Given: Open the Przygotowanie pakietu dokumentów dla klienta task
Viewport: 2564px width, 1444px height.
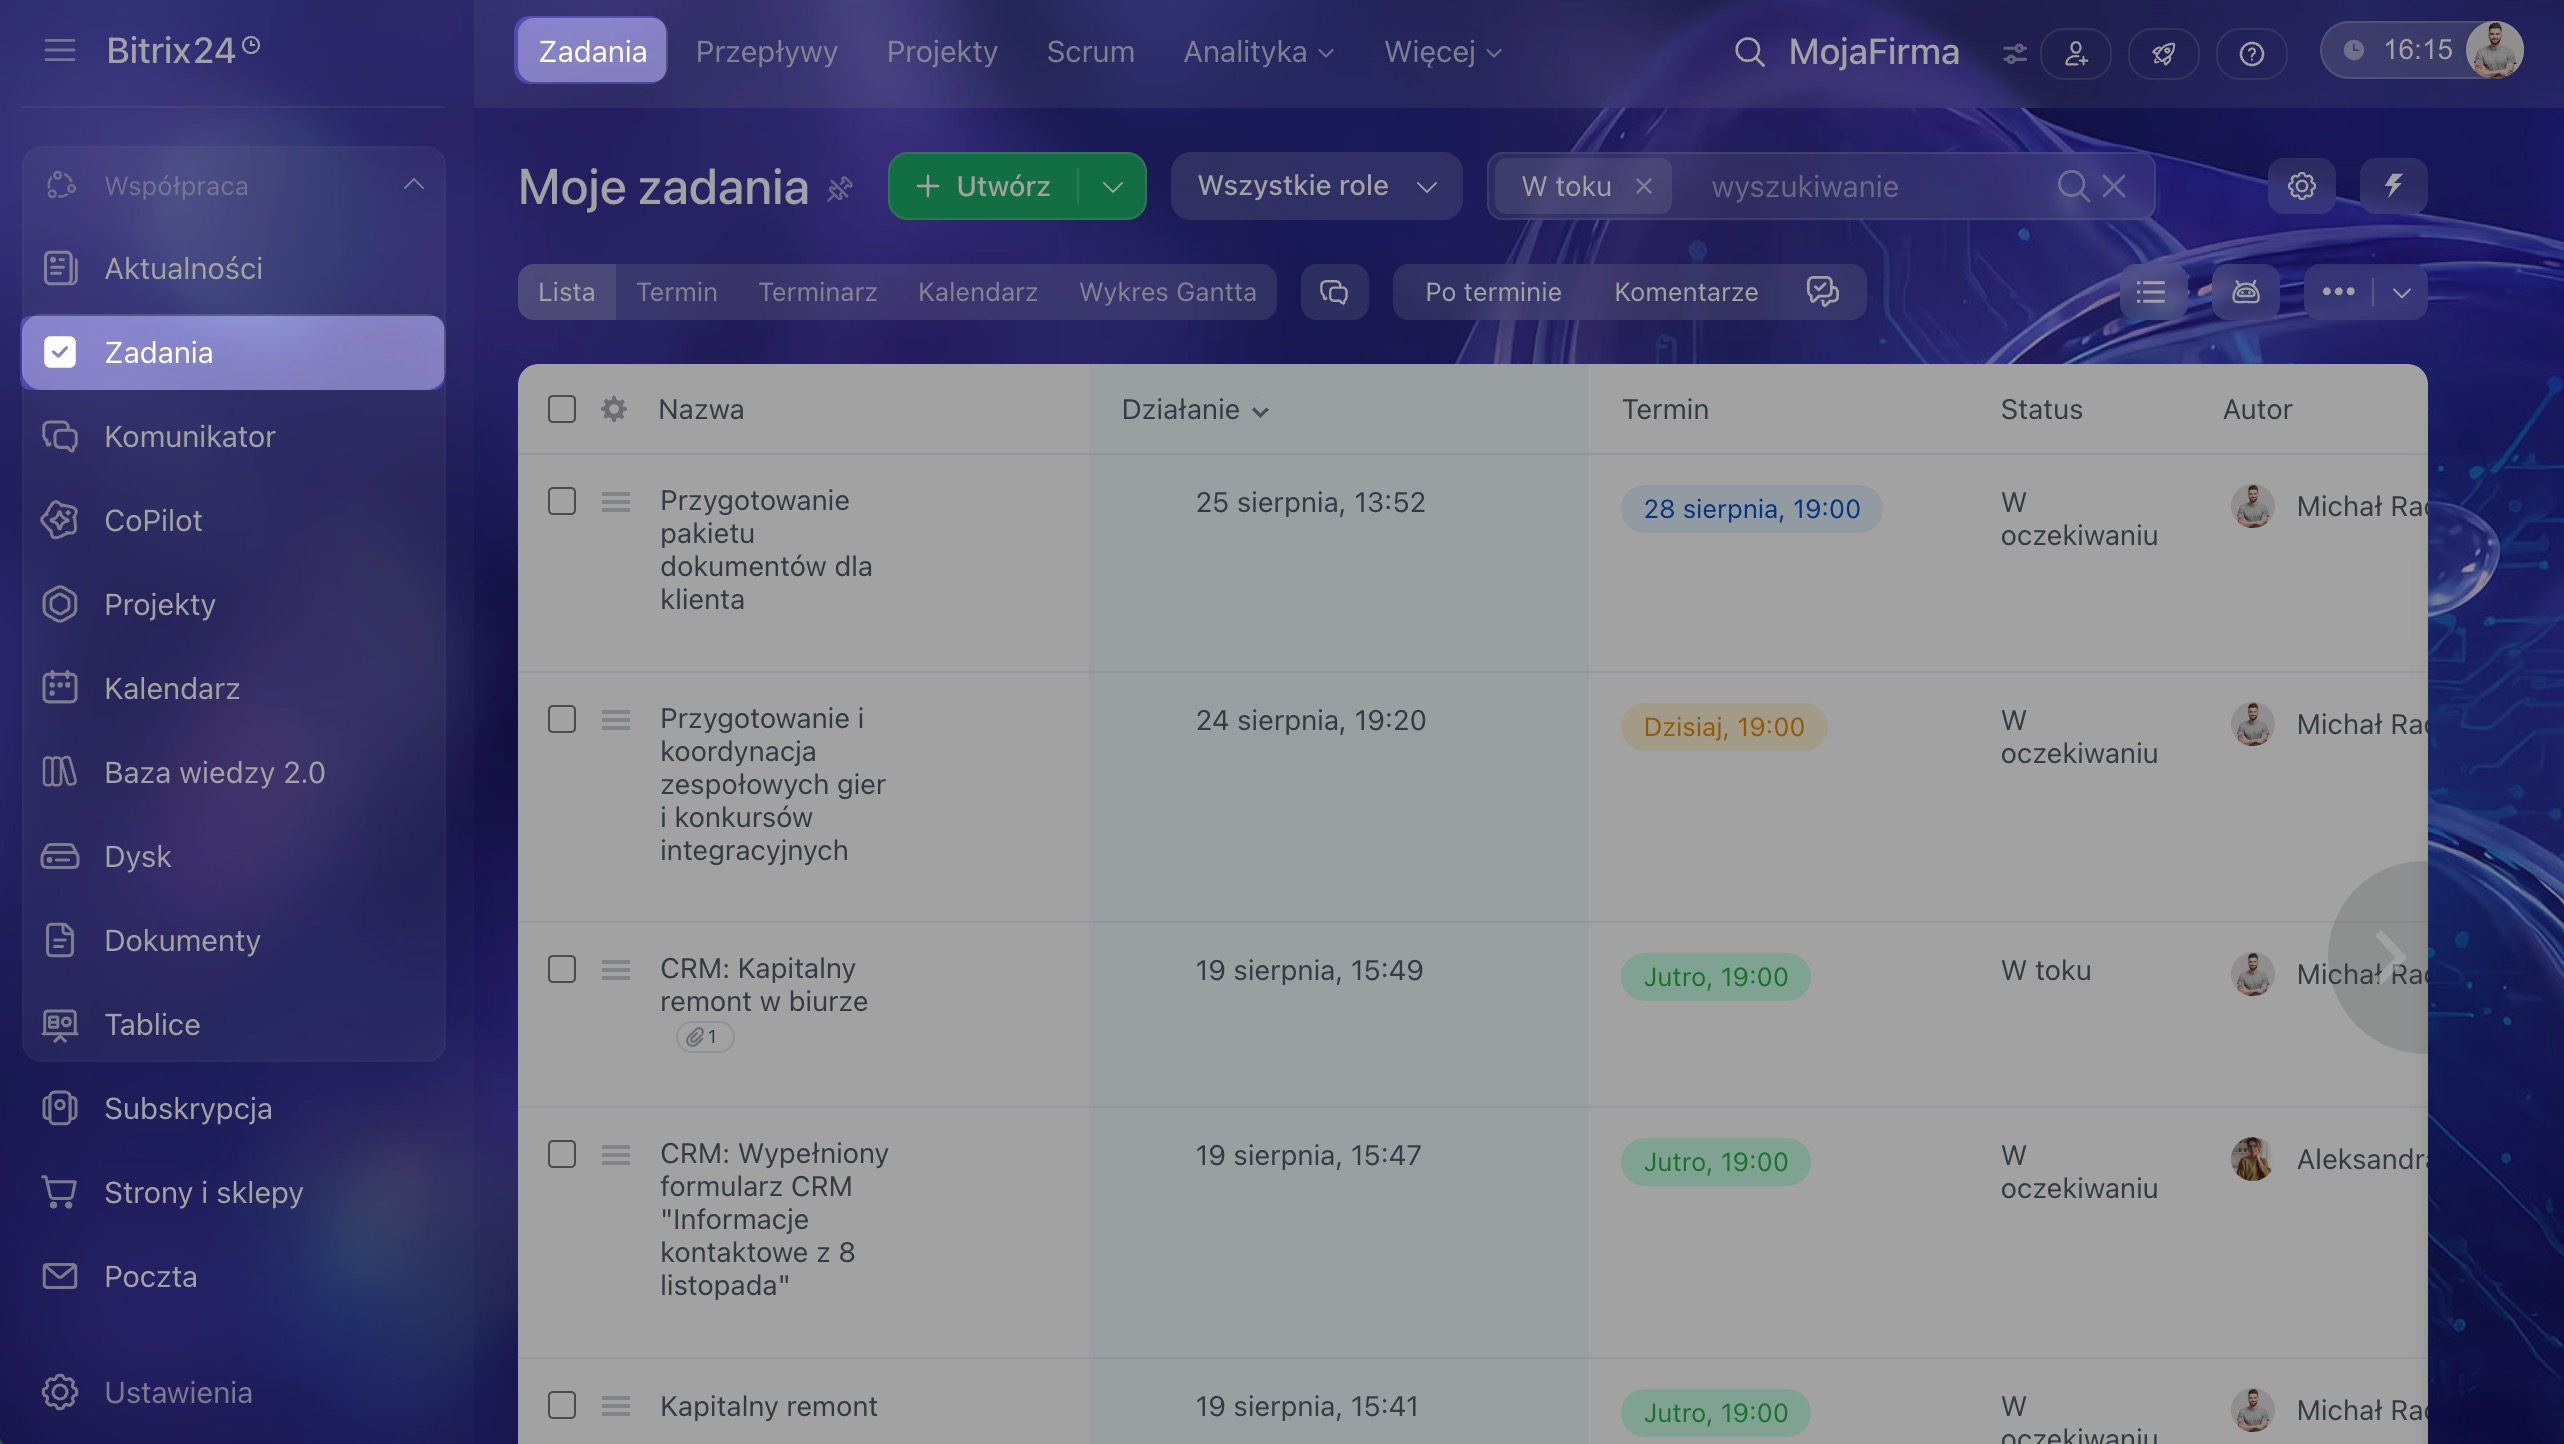Looking at the screenshot, I should click(x=766, y=550).
